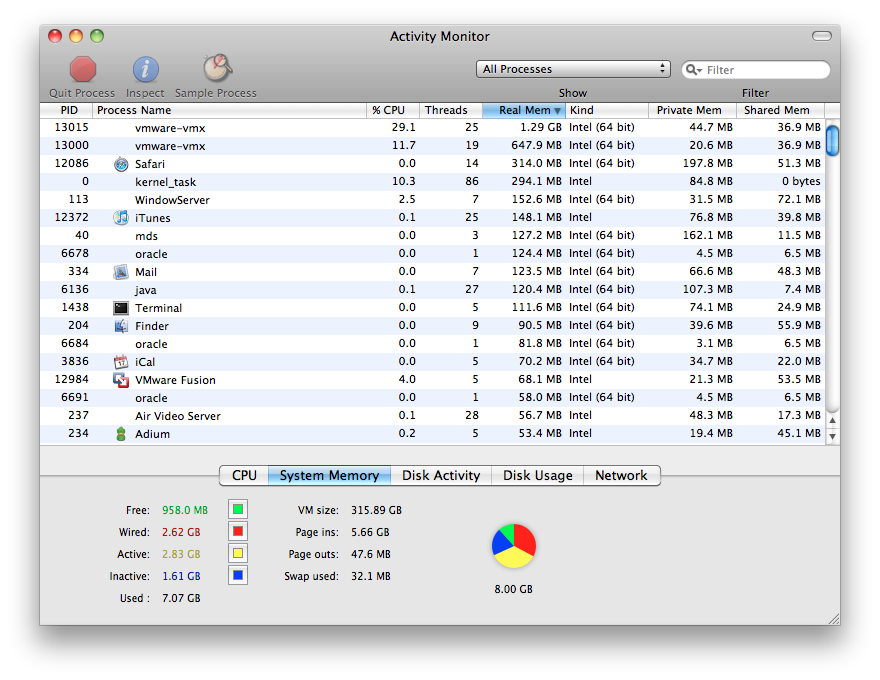Viewport: 880px width, 680px height.
Task: Click the 1.61 GB Inactive value
Action: click(181, 576)
